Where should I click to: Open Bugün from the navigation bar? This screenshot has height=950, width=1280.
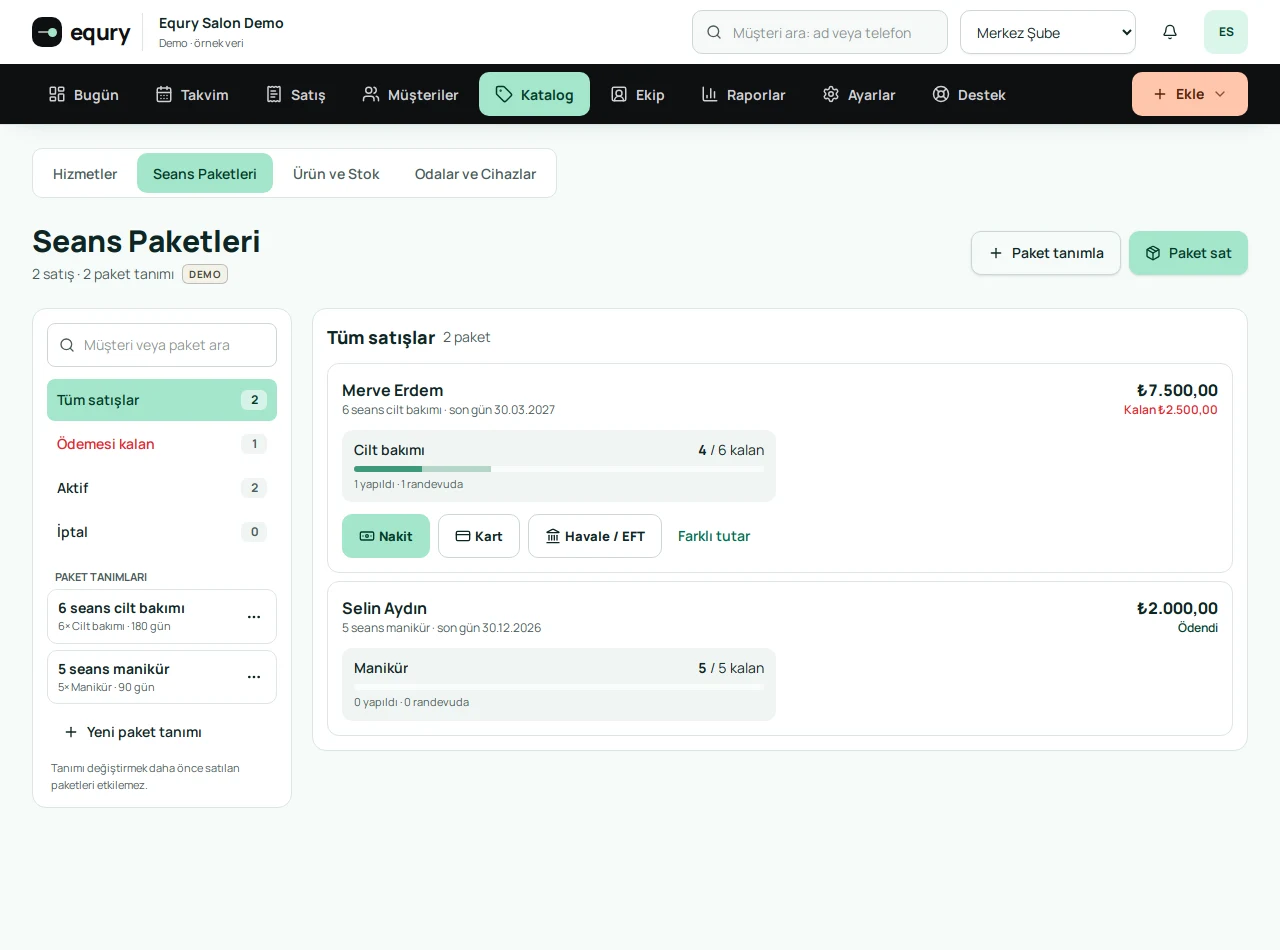84,94
